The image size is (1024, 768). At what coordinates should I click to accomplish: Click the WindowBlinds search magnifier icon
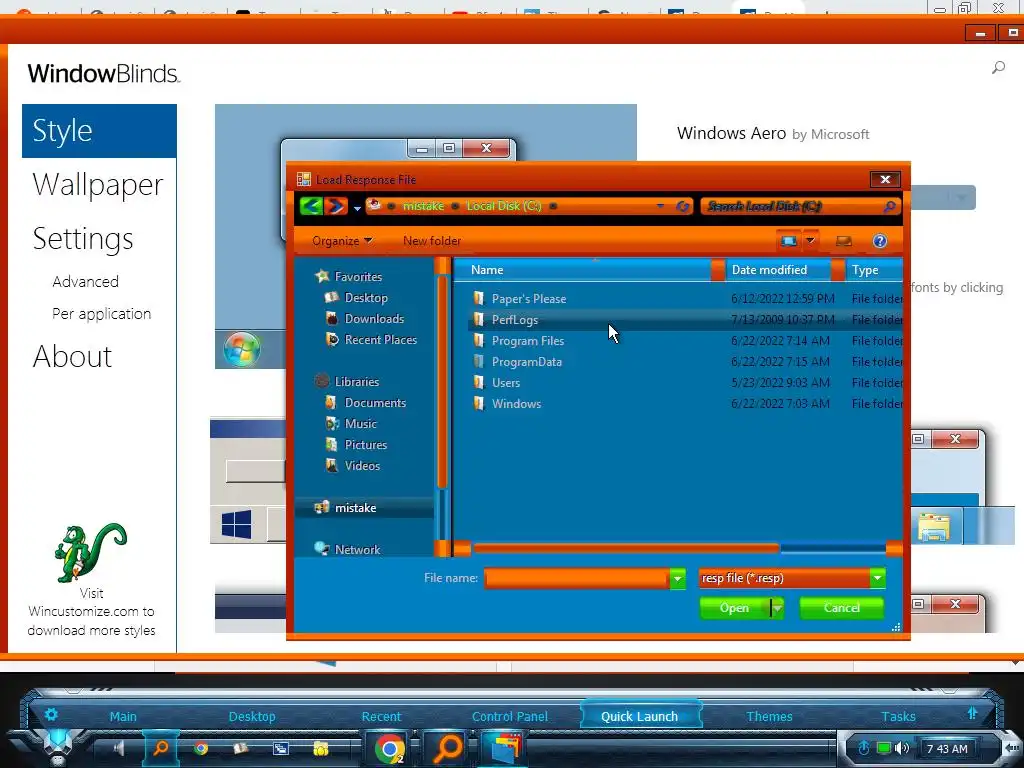point(998,67)
